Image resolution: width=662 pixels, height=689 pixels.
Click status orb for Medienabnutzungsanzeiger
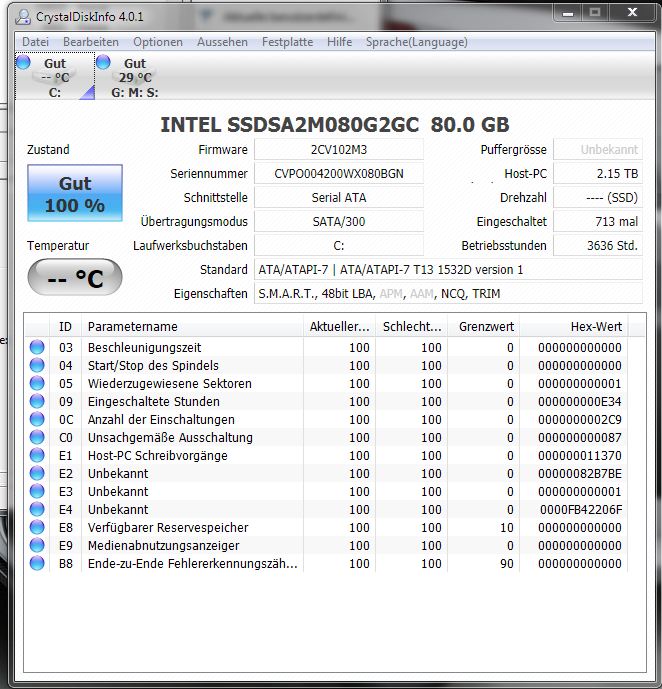coord(37,545)
